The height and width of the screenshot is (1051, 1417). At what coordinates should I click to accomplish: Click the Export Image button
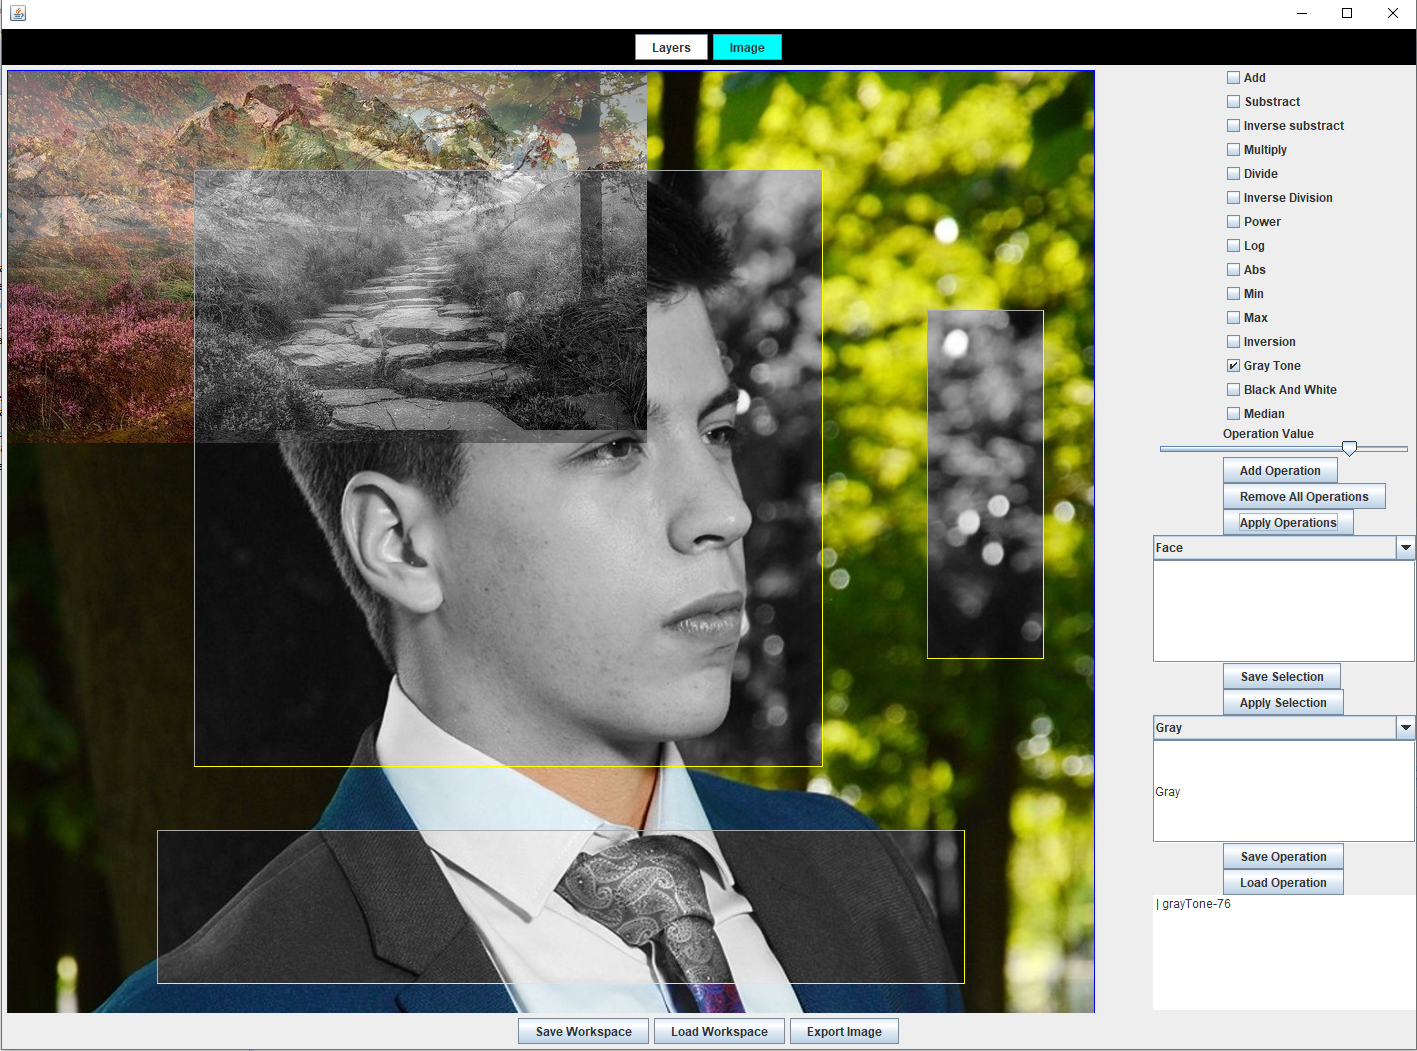point(845,1032)
